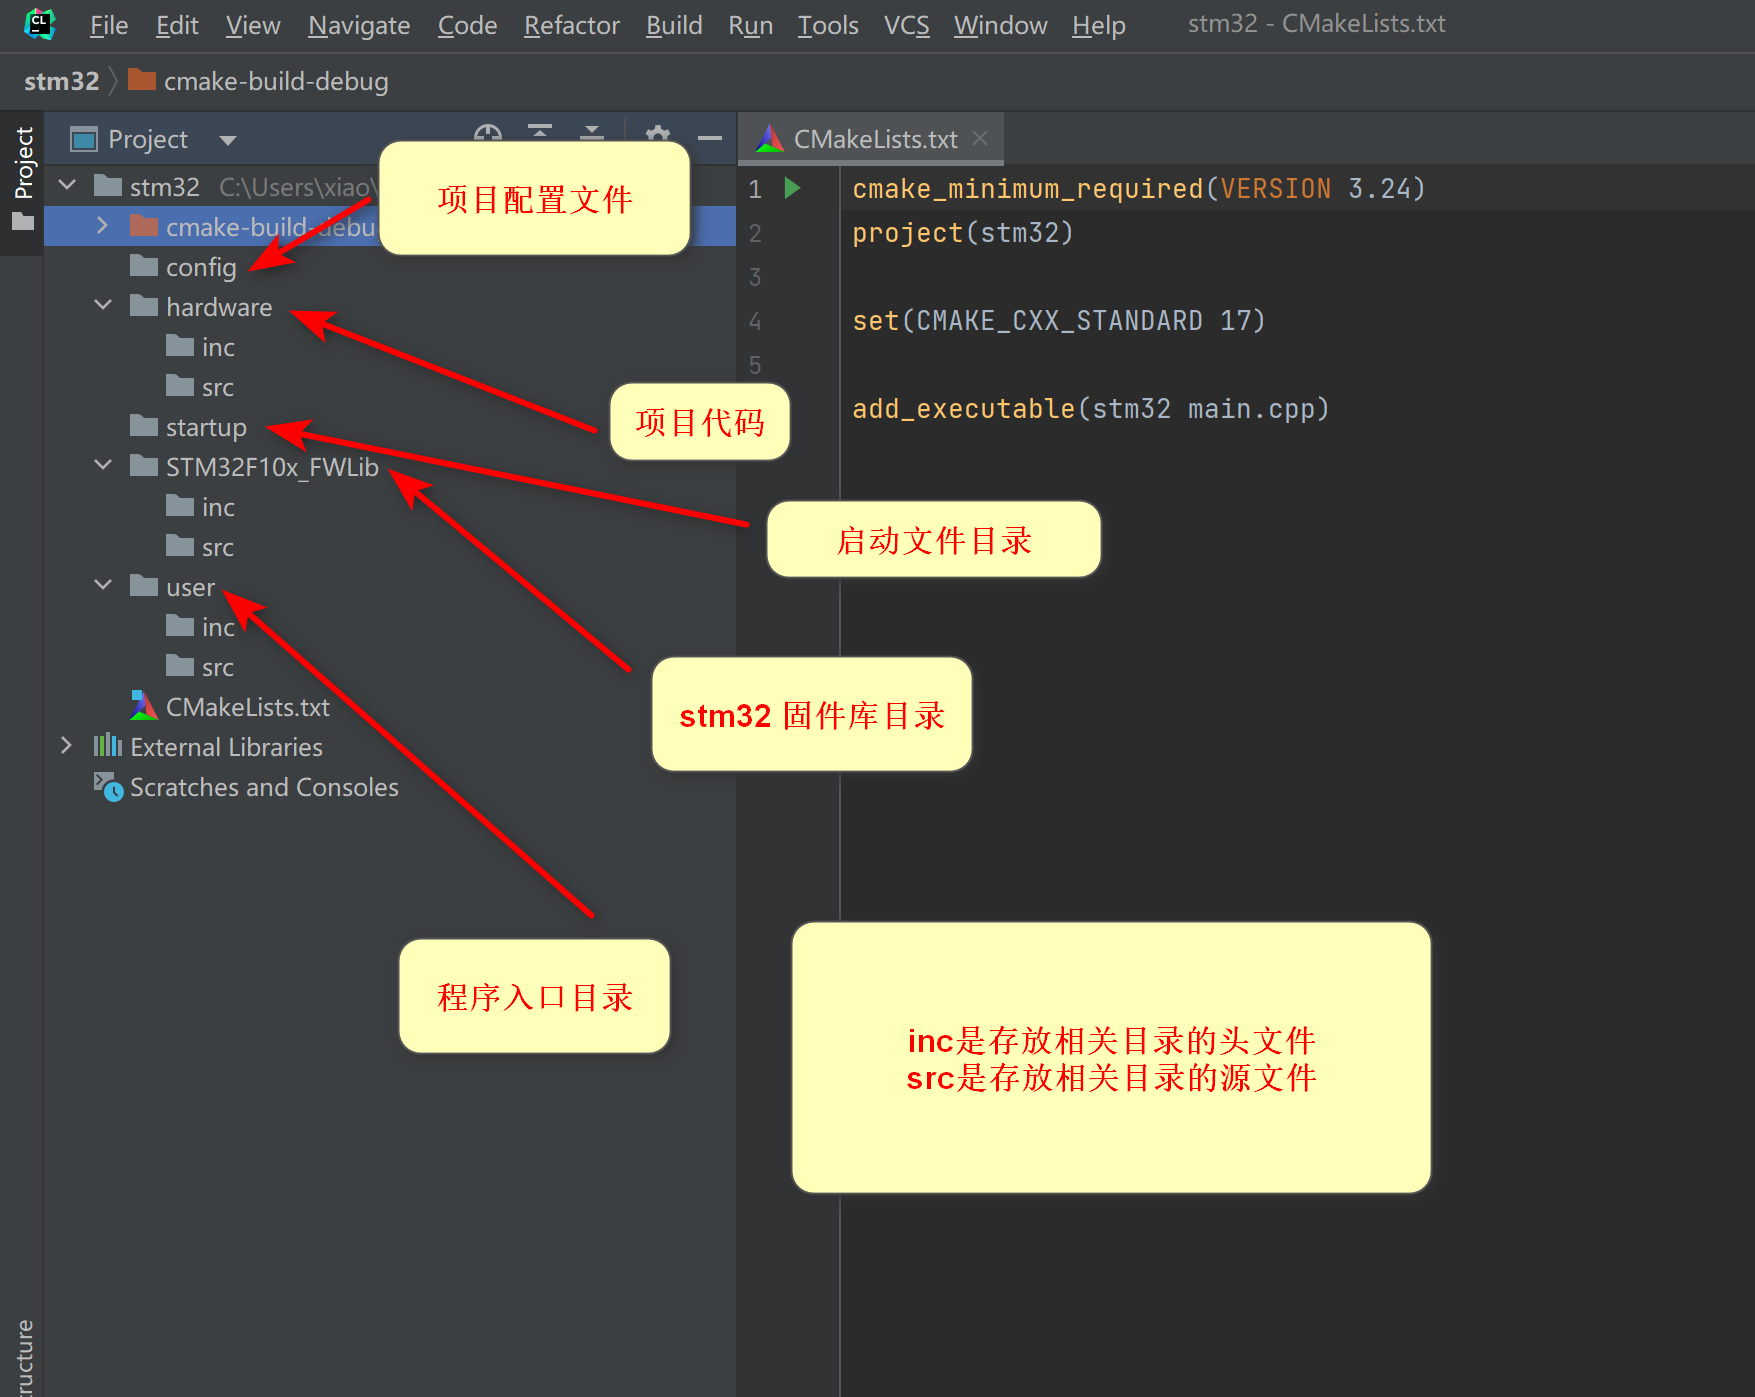
Task: Select CMakeLists.txt in the project tree
Action: (247, 707)
